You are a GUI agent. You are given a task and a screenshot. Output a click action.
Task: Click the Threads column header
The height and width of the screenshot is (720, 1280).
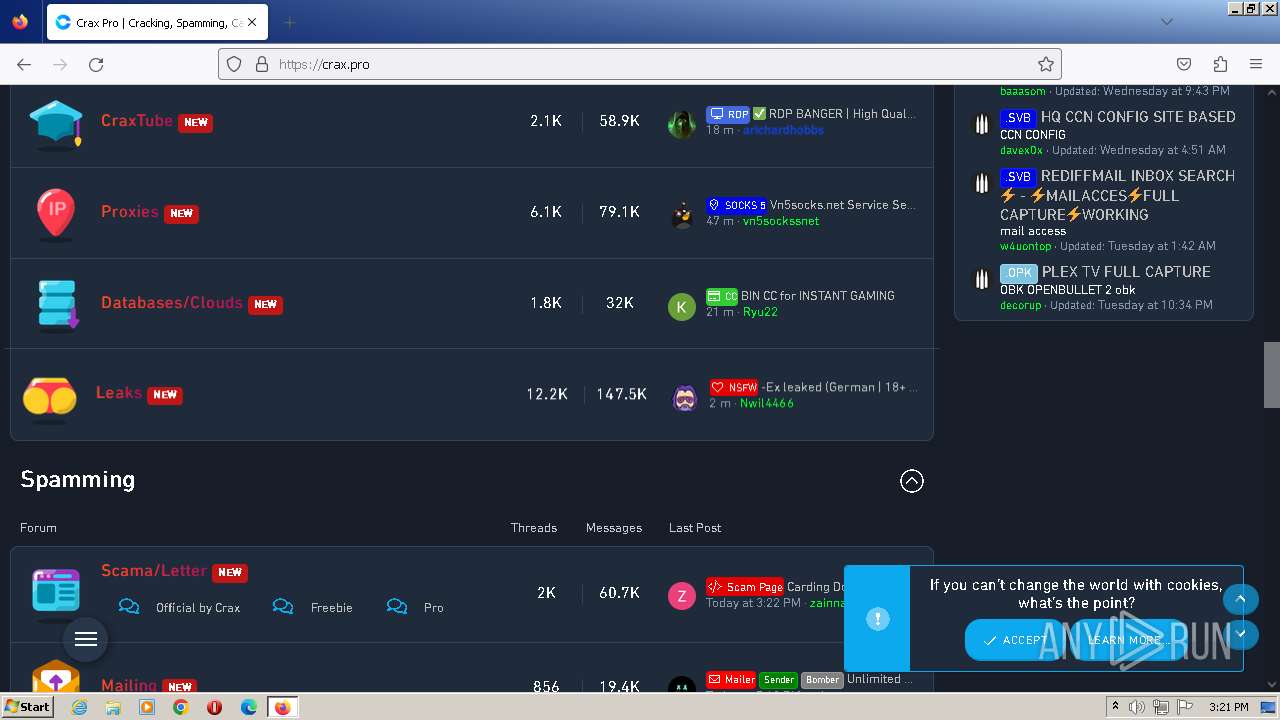534,527
